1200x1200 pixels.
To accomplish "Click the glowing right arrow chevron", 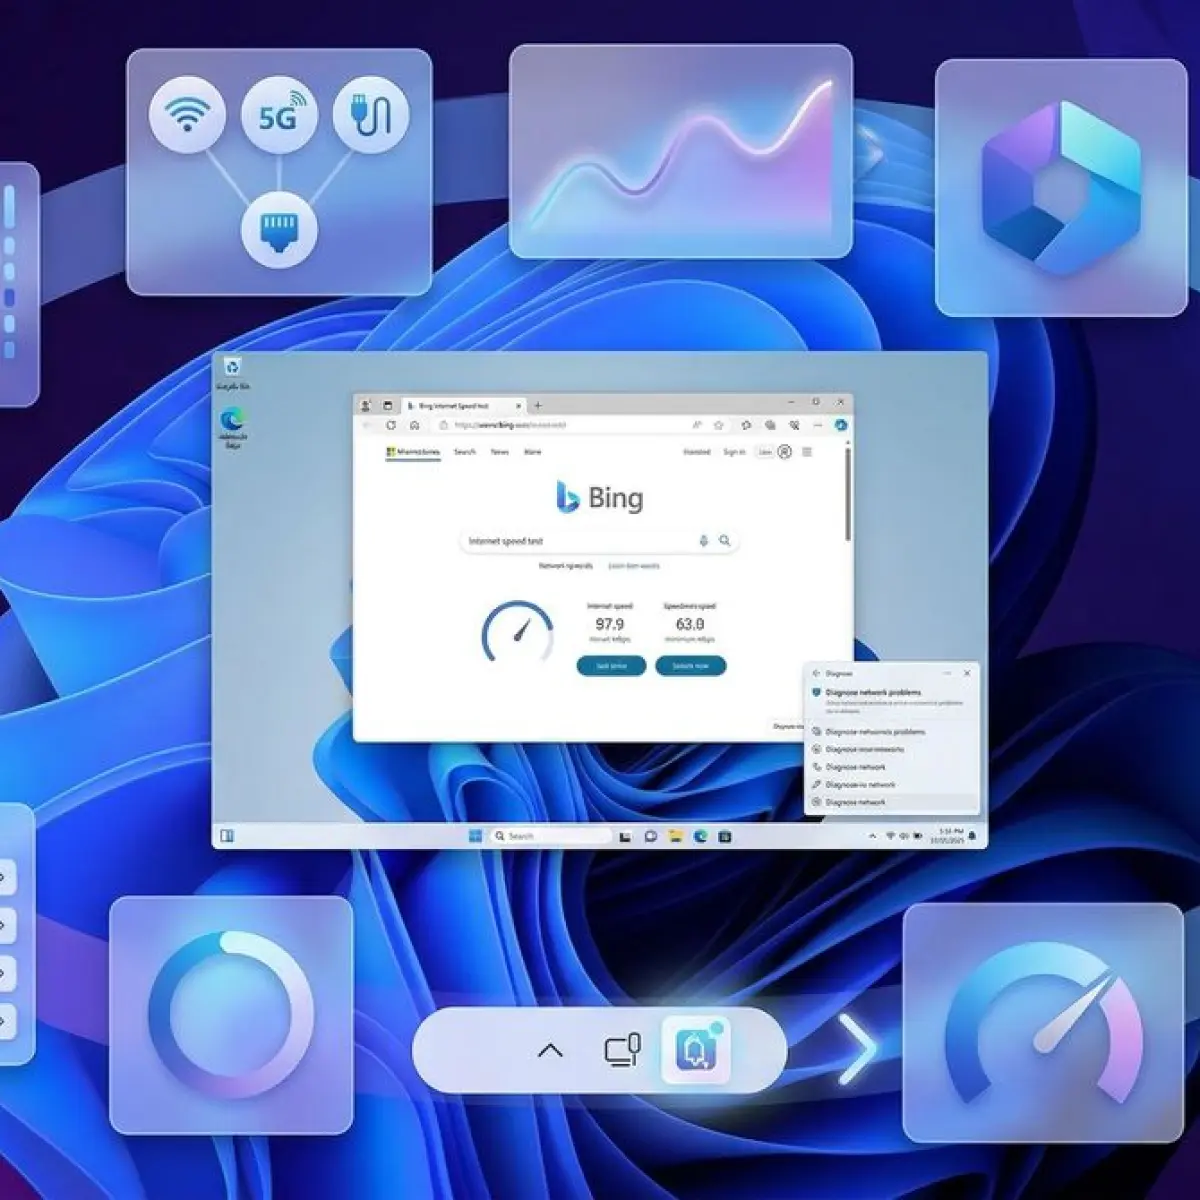I will 857,1049.
